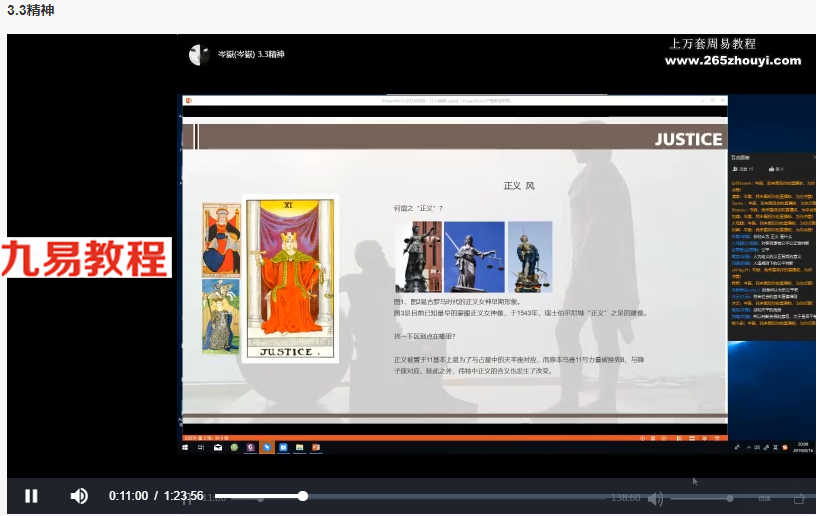Open the purple taskbar app icon

250,447
